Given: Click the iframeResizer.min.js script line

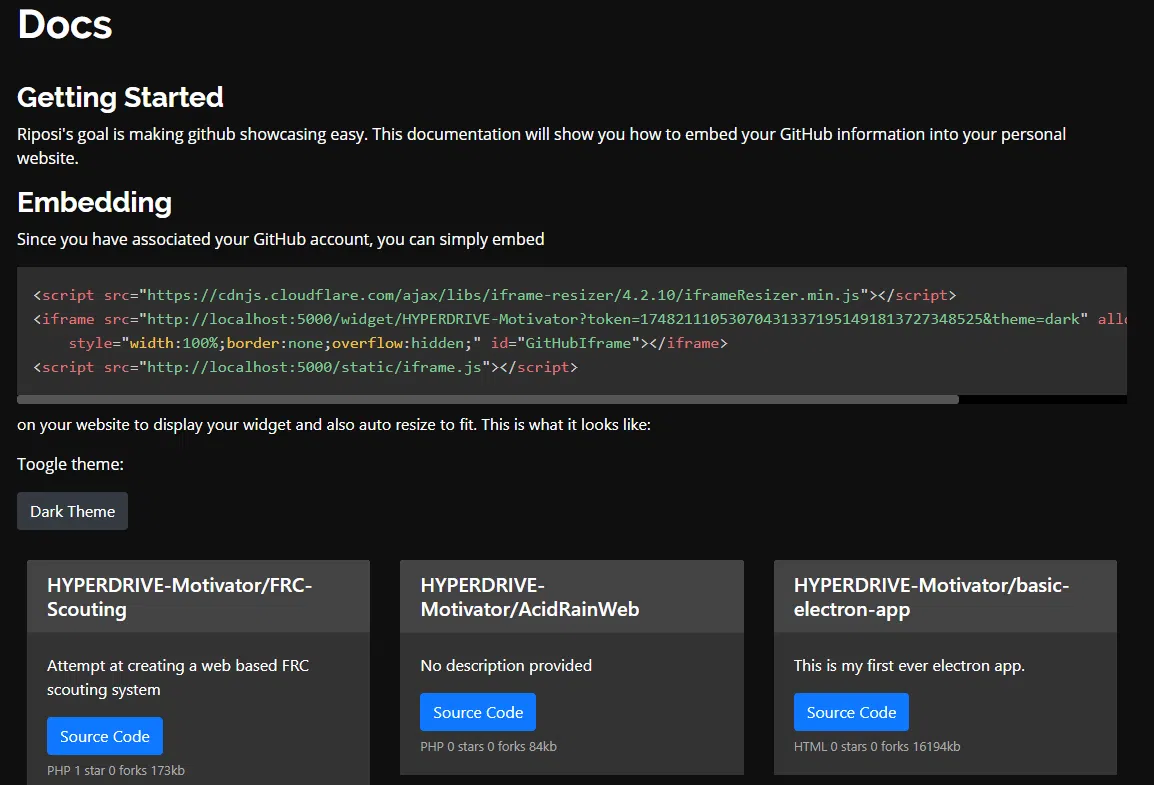Looking at the screenshot, I should tap(495, 295).
